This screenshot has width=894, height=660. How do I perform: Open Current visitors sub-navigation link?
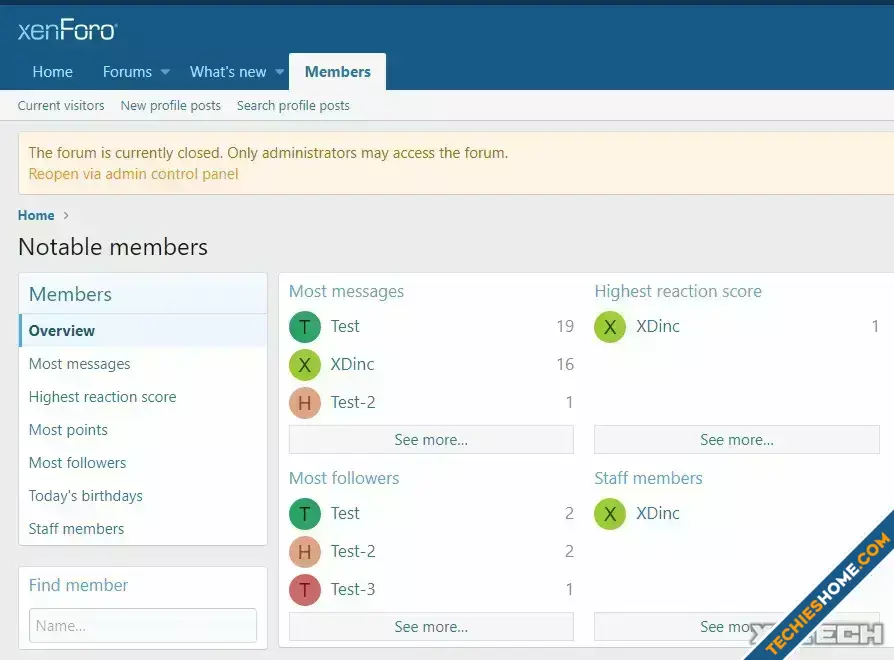click(61, 105)
